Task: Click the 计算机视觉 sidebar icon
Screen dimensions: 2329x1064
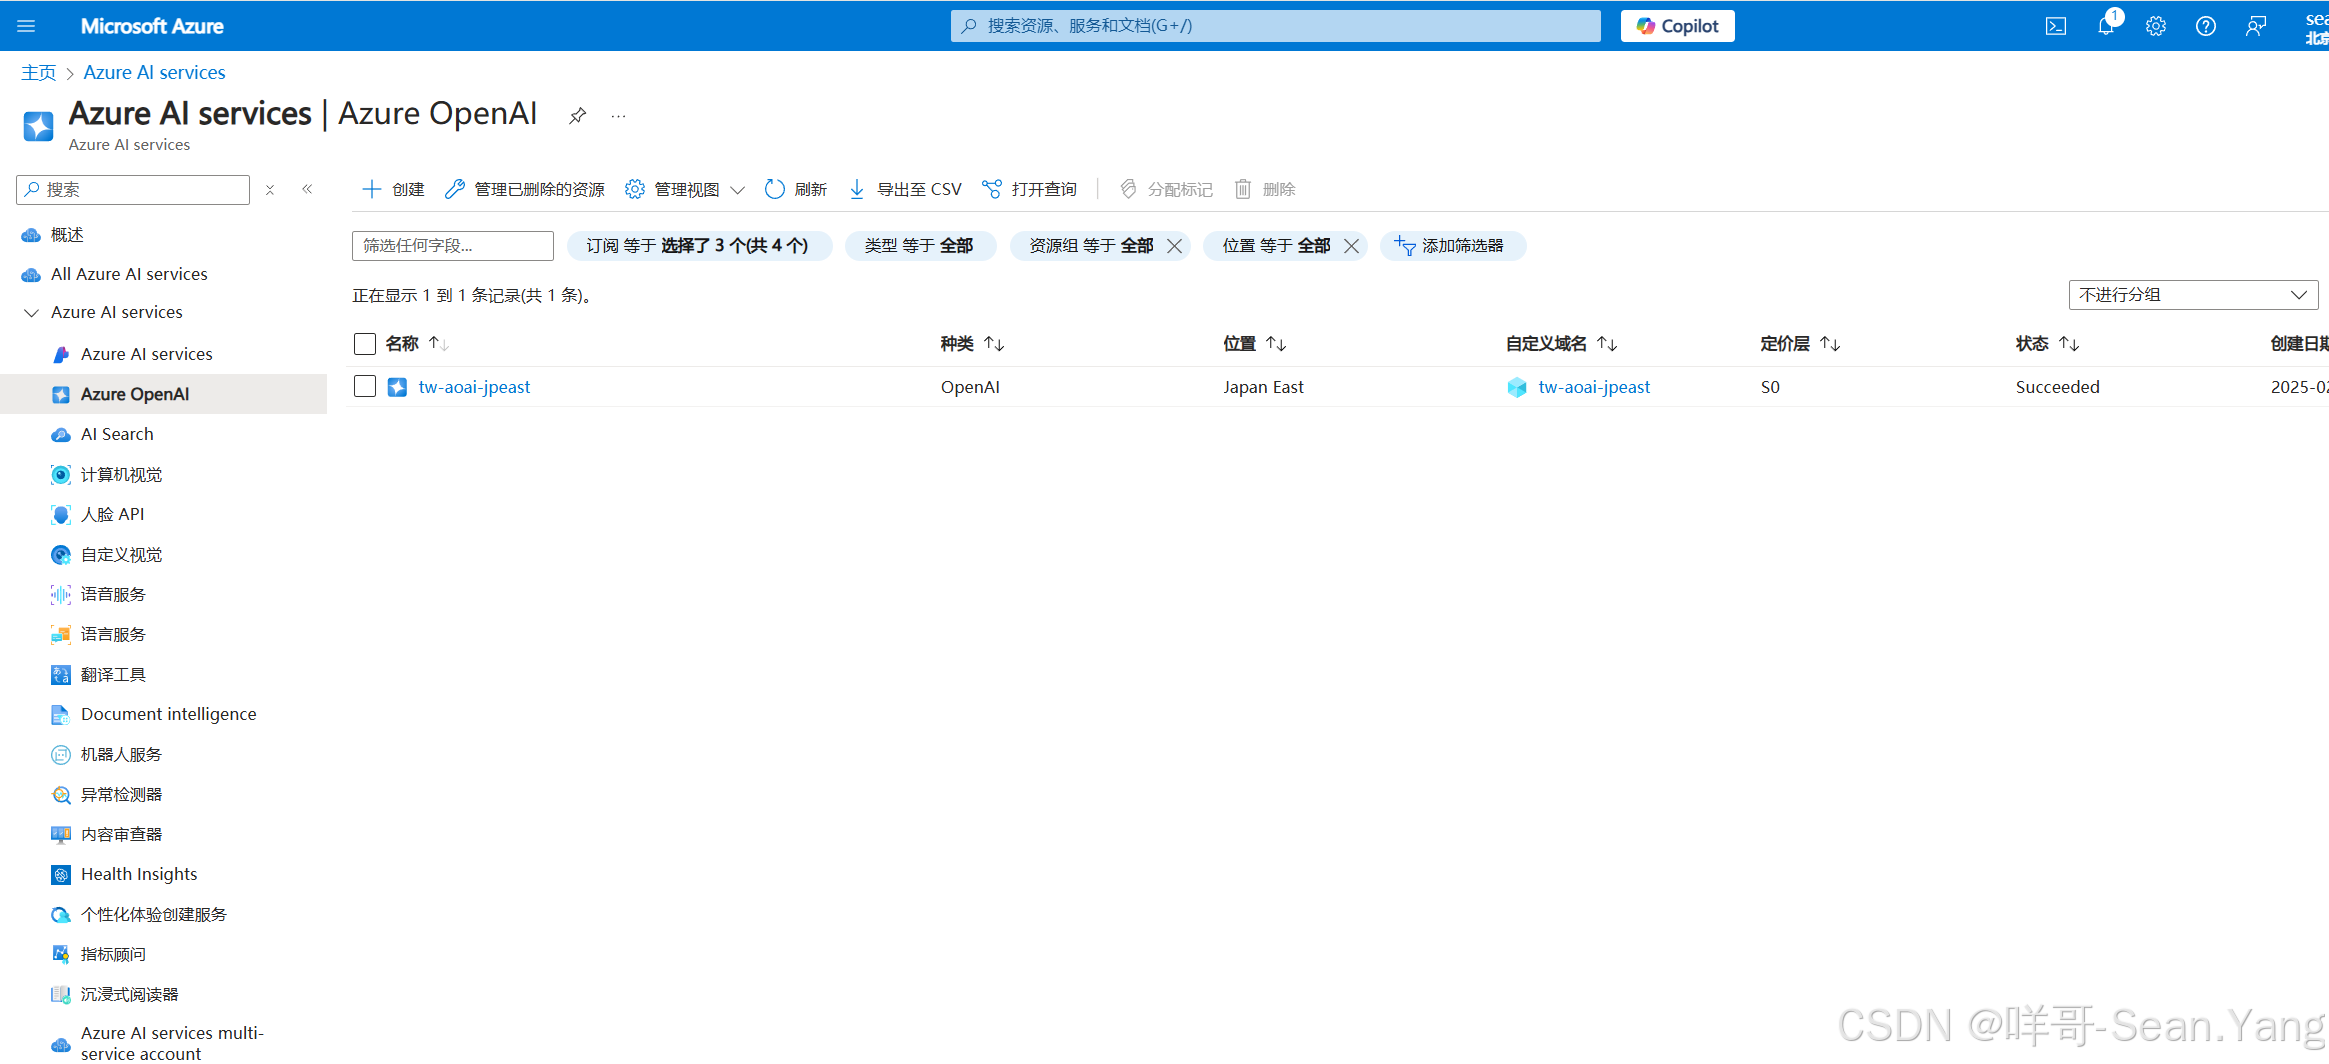Action: (x=61, y=474)
